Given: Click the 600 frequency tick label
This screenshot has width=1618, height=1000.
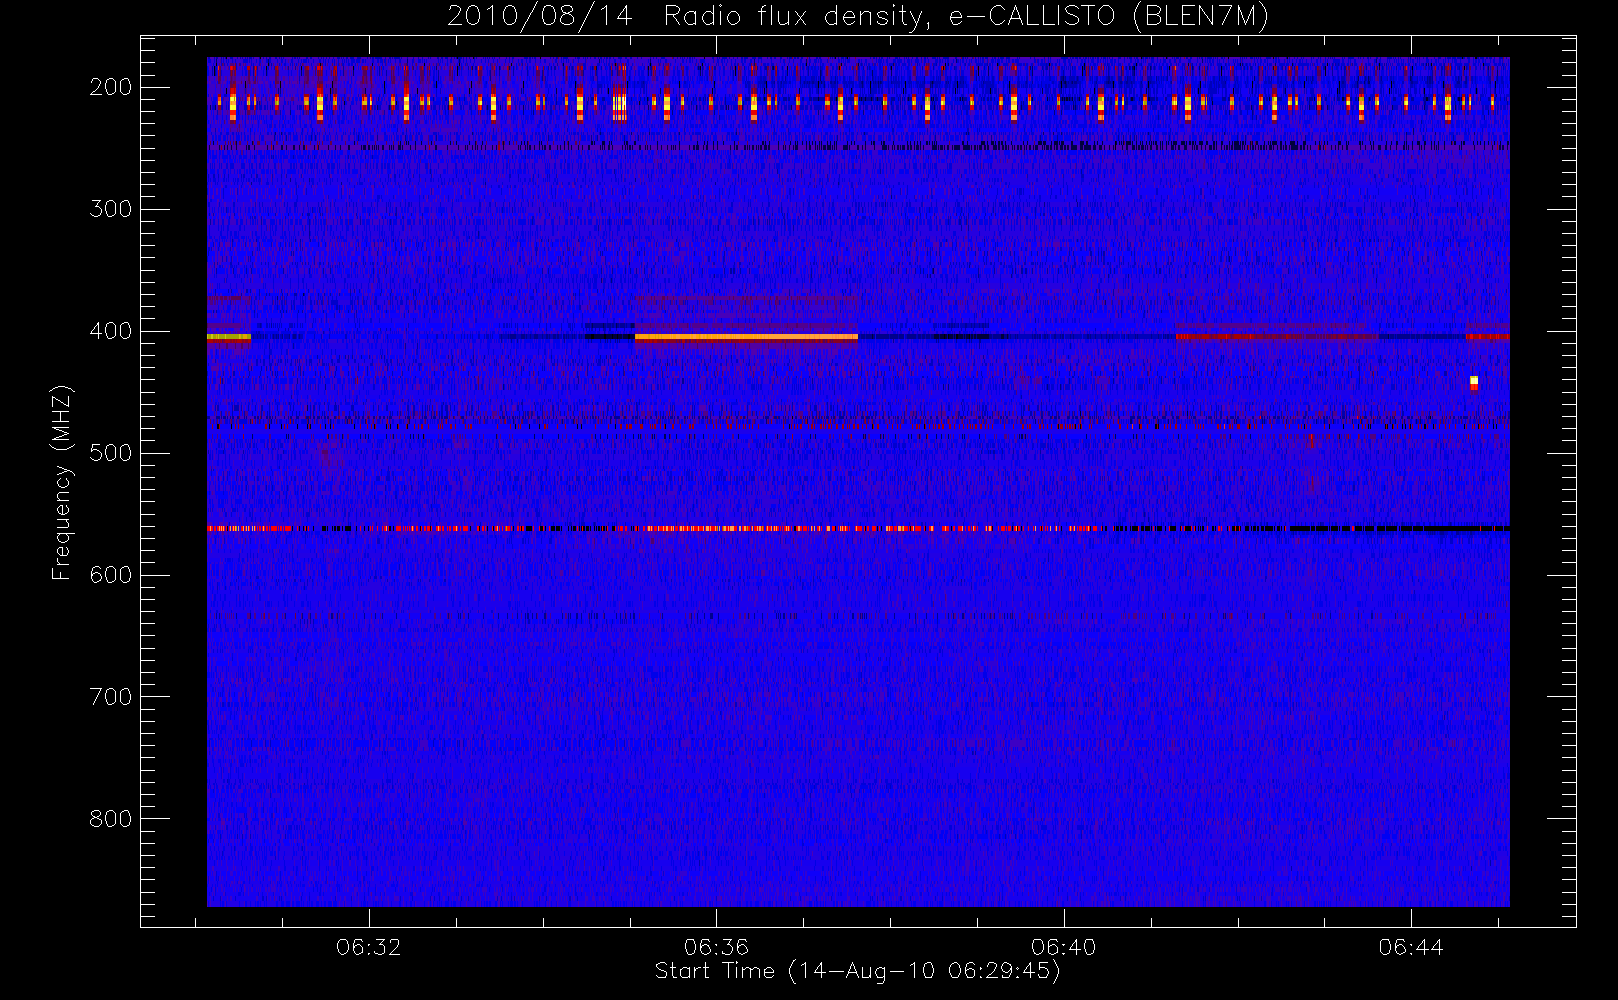Looking at the screenshot, I should 111,575.
